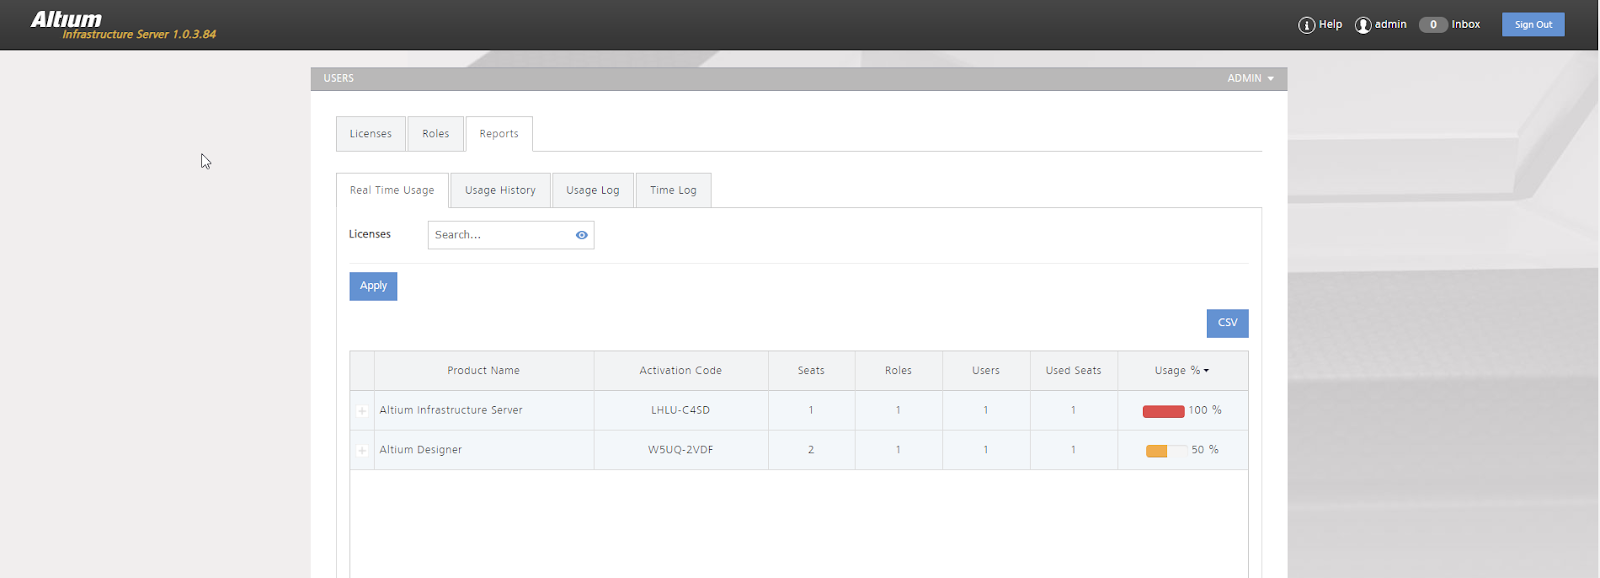Screen dimensions: 1600x578
Task: Click the Infrastructure Server version text
Action: coord(139,34)
